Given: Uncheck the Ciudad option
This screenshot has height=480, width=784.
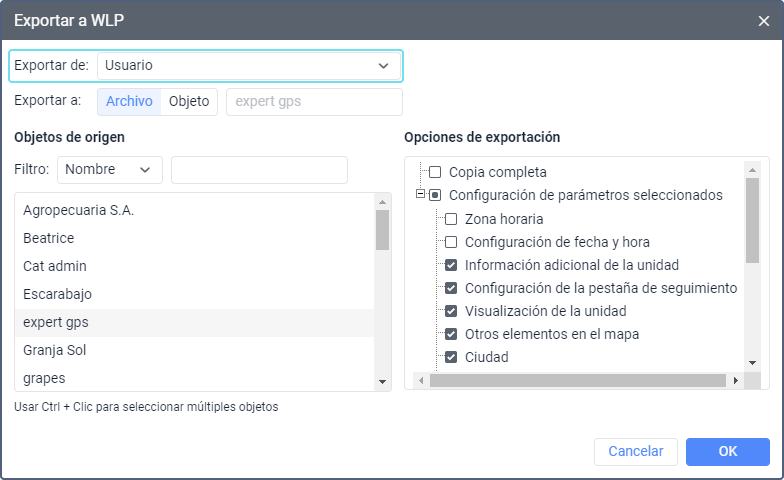Looking at the screenshot, I should coord(451,357).
